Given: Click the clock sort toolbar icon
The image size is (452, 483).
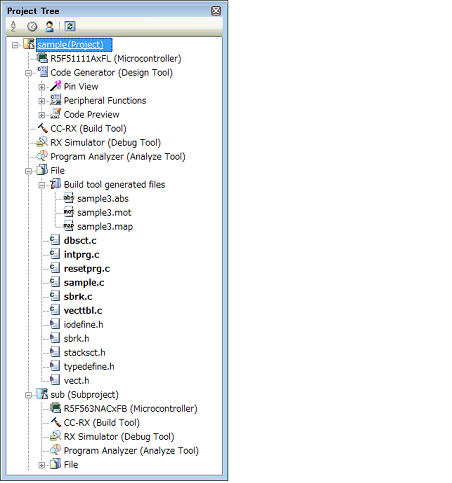Looking at the screenshot, I should [32, 26].
